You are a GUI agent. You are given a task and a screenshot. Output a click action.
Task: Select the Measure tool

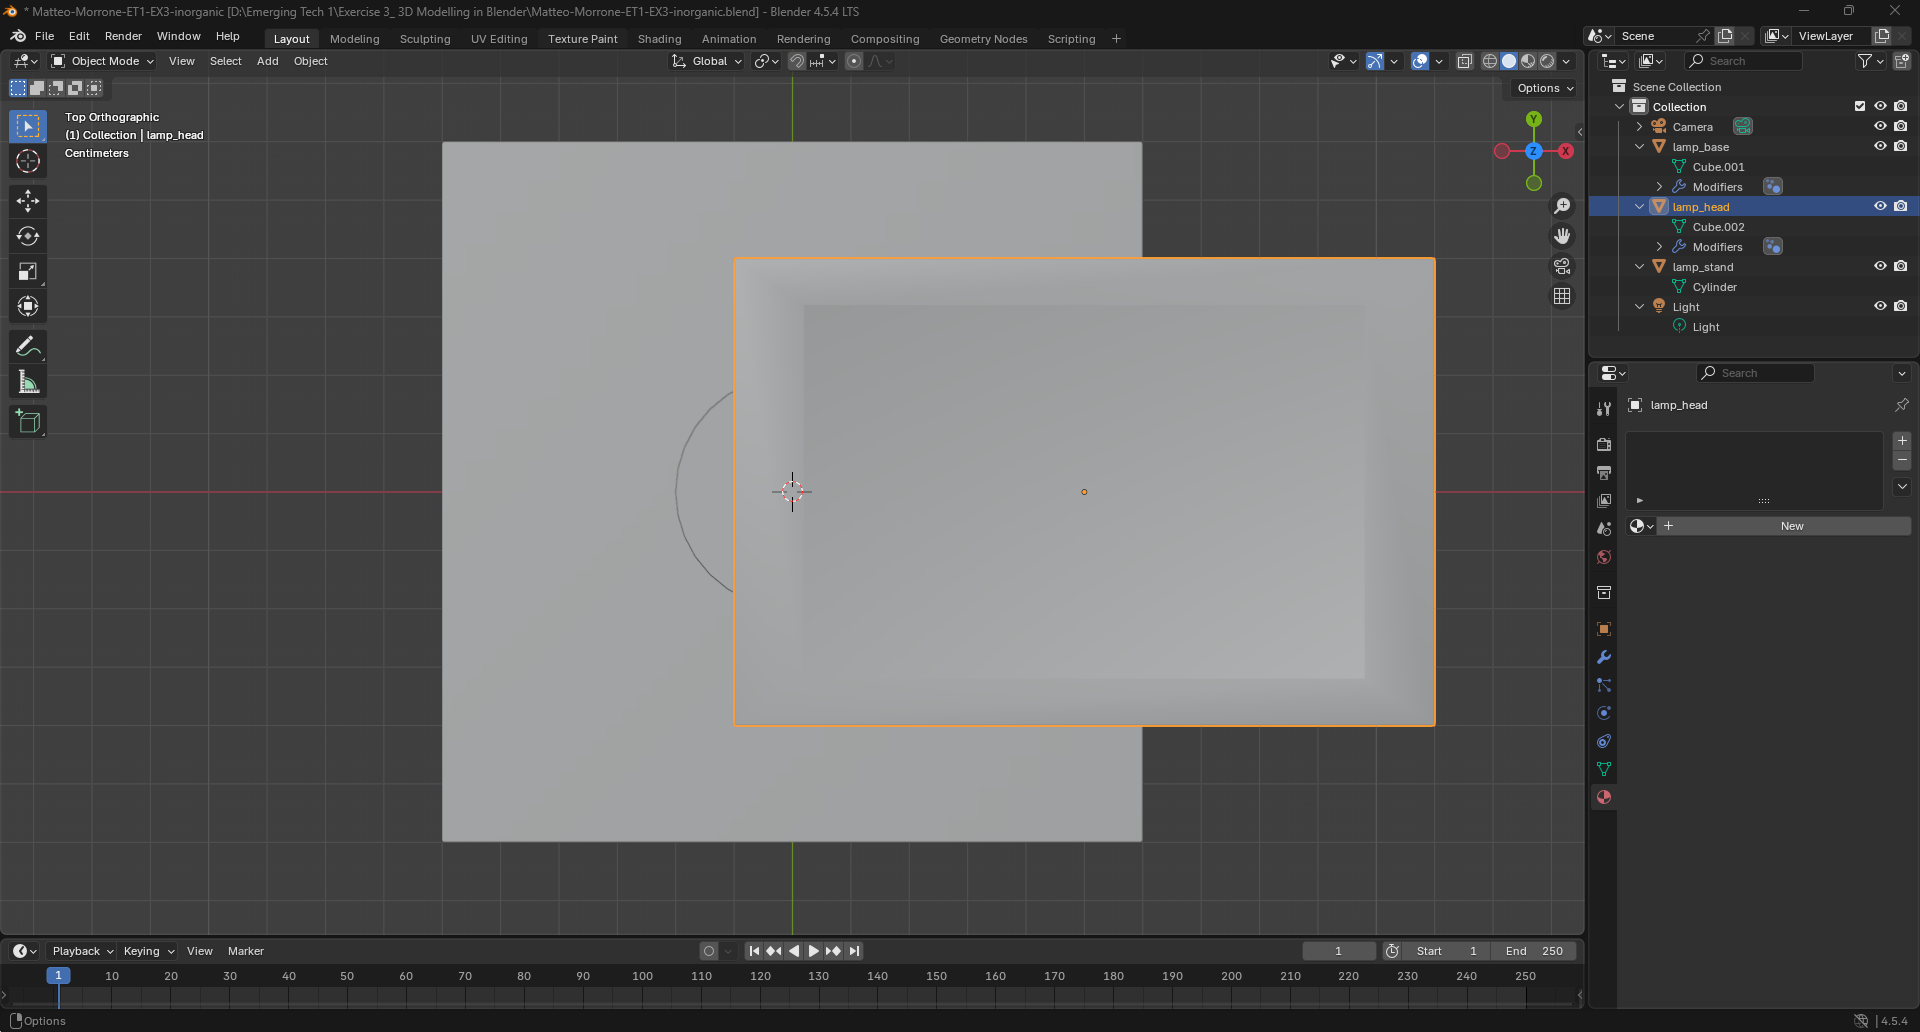28,381
